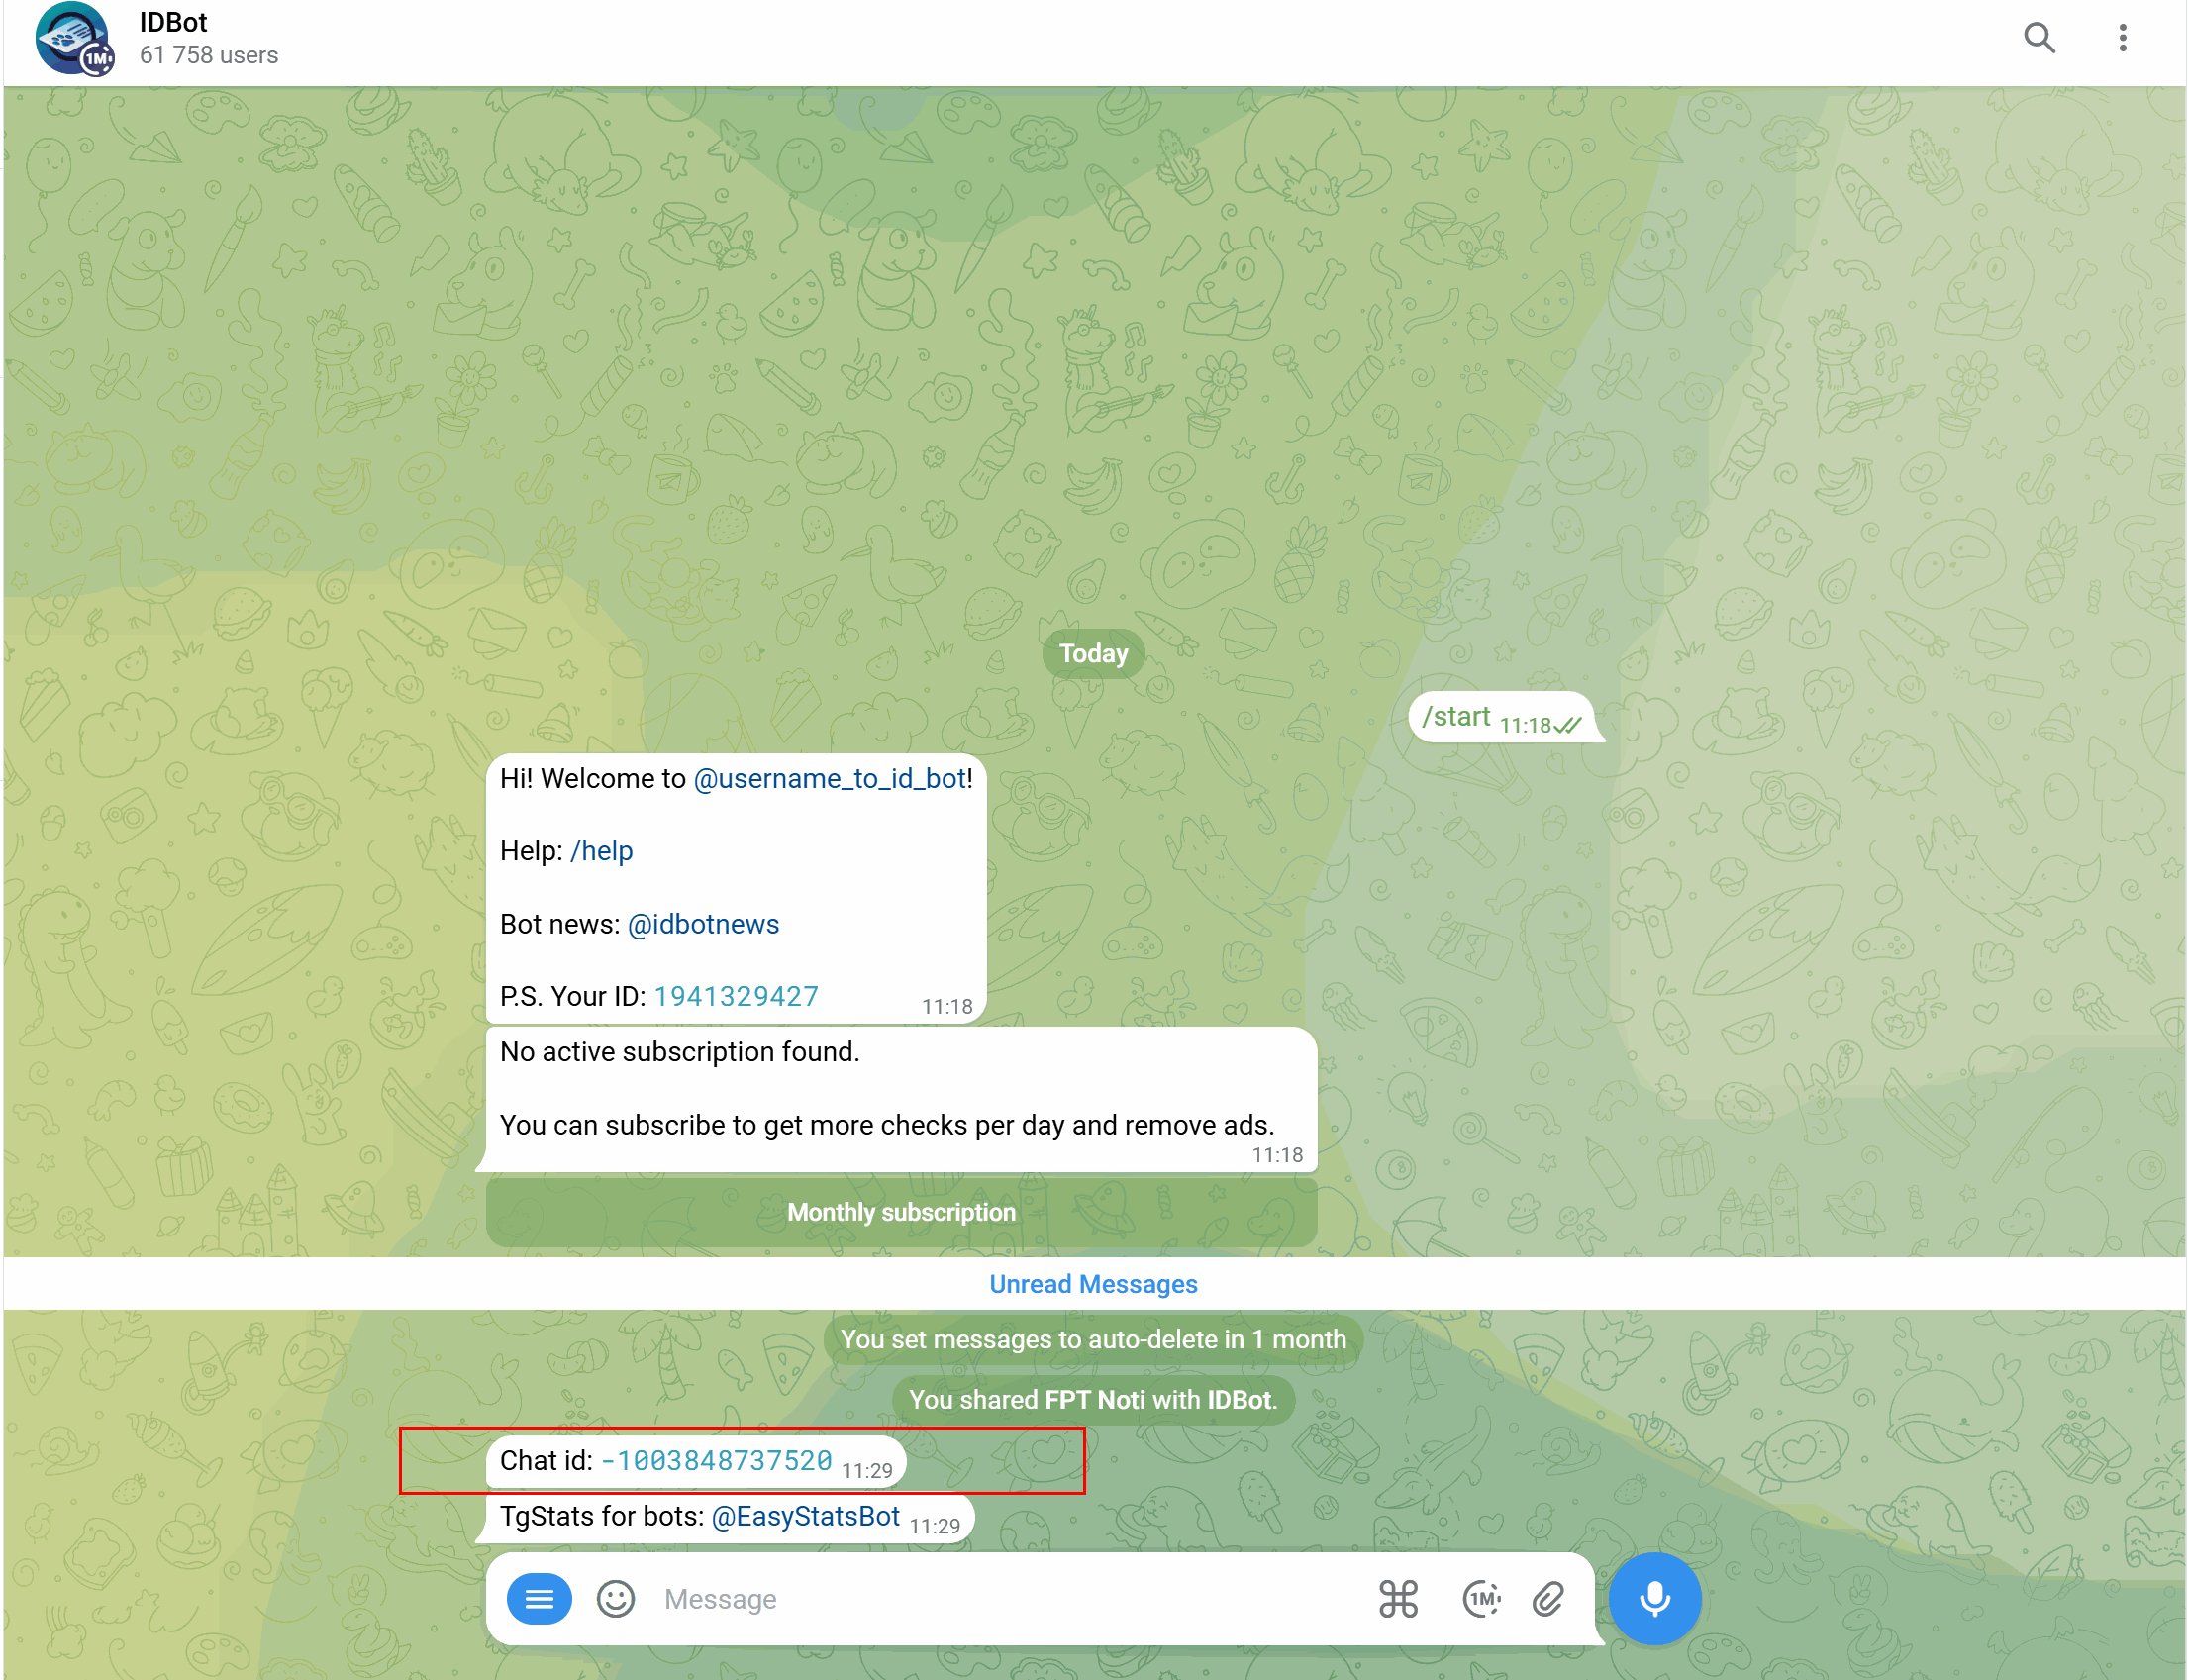Attach a file with the paperclip
Screen dimensions: 2189x1680
[x=1548, y=1598]
